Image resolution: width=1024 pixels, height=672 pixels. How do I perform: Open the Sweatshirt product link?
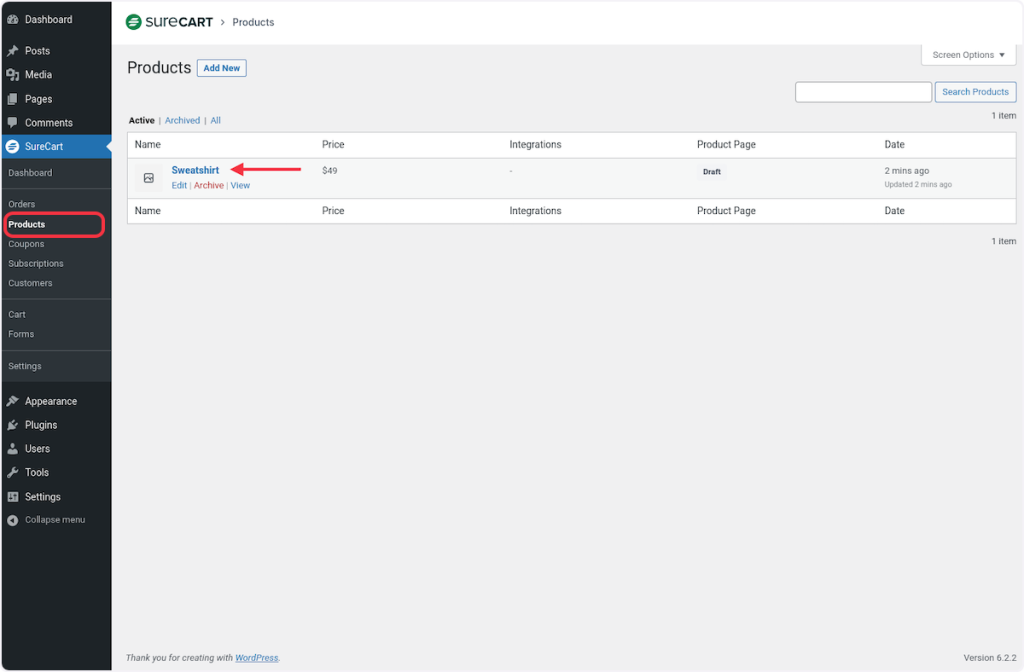[x=195, y=170]
